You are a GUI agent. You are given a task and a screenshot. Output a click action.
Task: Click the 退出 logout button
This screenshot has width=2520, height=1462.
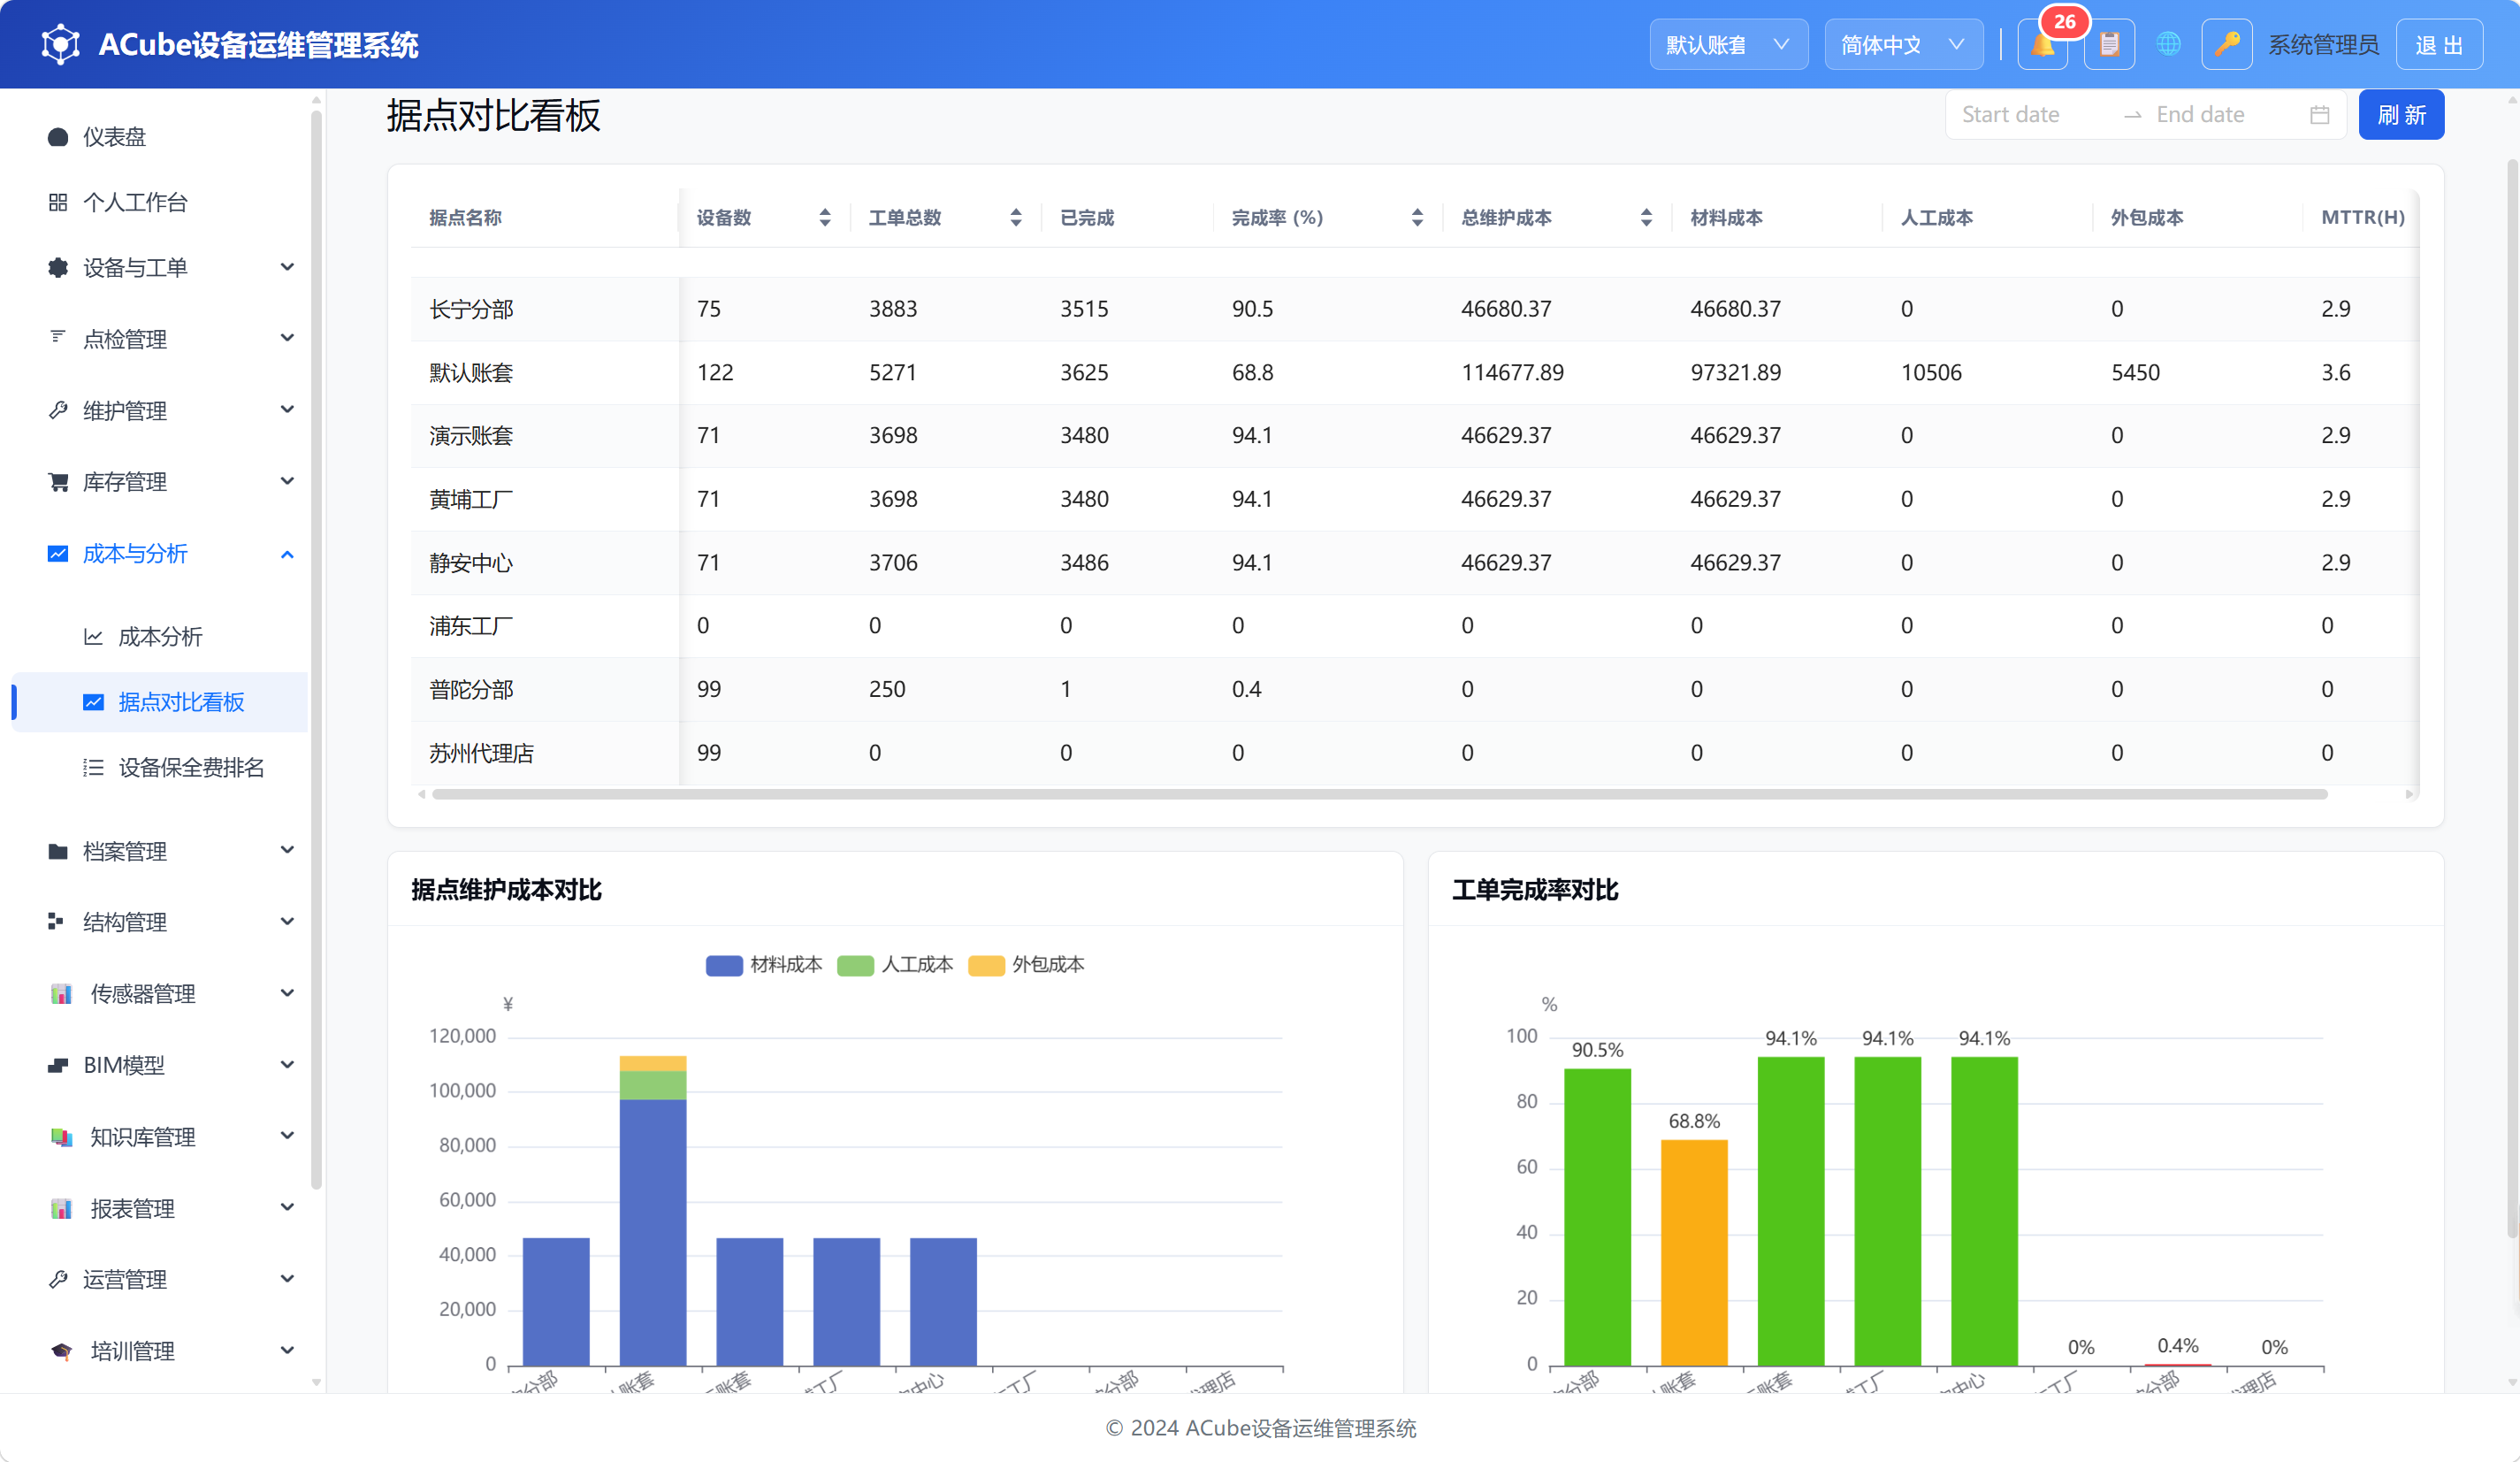click(x=2439, y=45)
